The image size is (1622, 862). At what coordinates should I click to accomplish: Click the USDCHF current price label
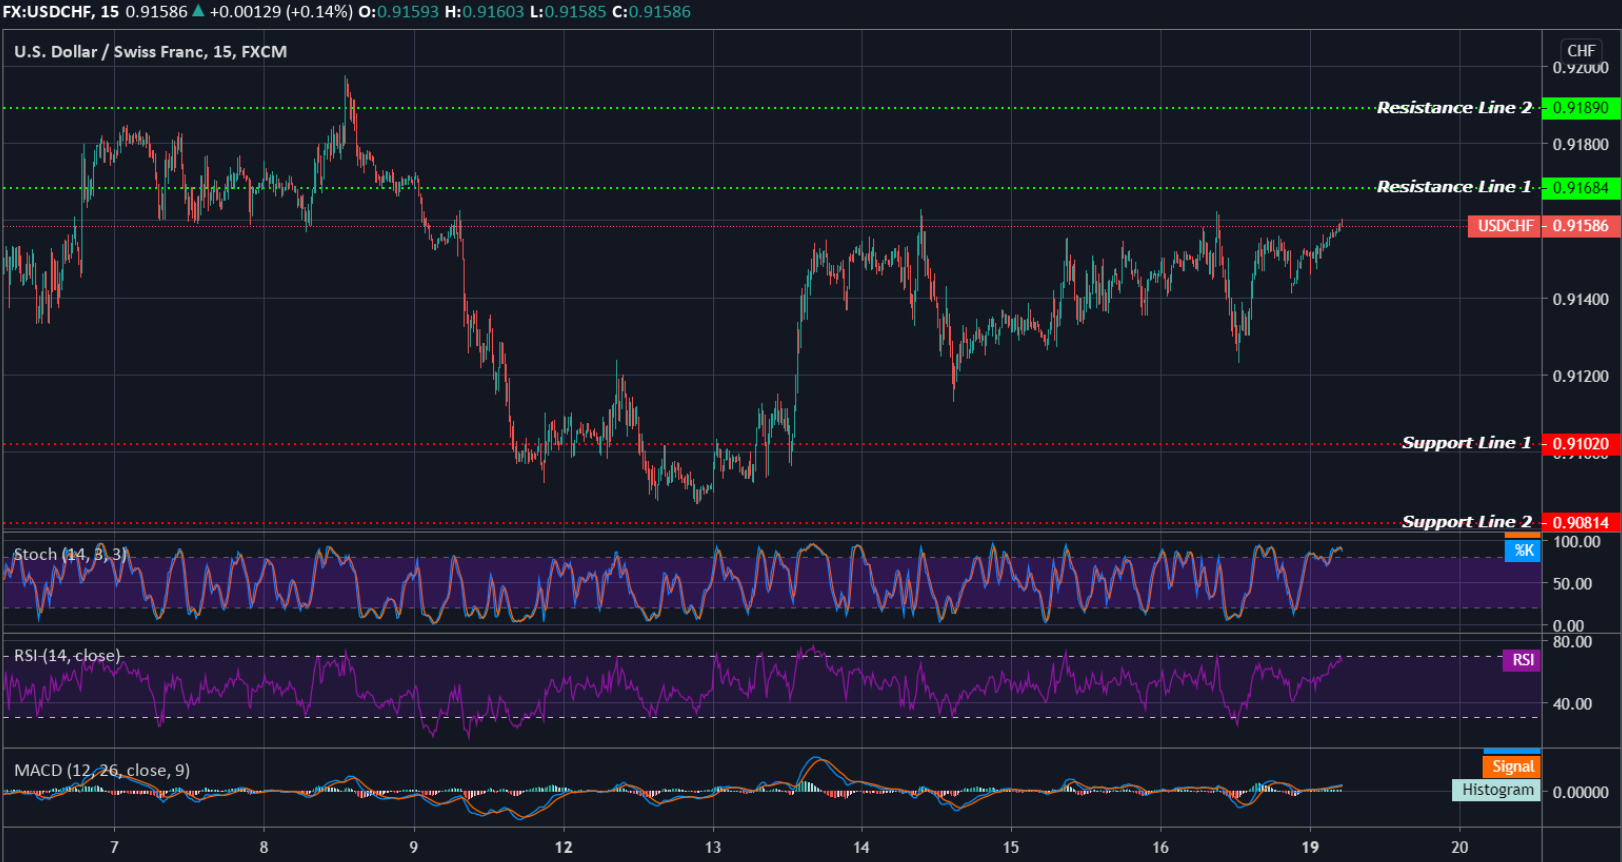click(1505, 226)
